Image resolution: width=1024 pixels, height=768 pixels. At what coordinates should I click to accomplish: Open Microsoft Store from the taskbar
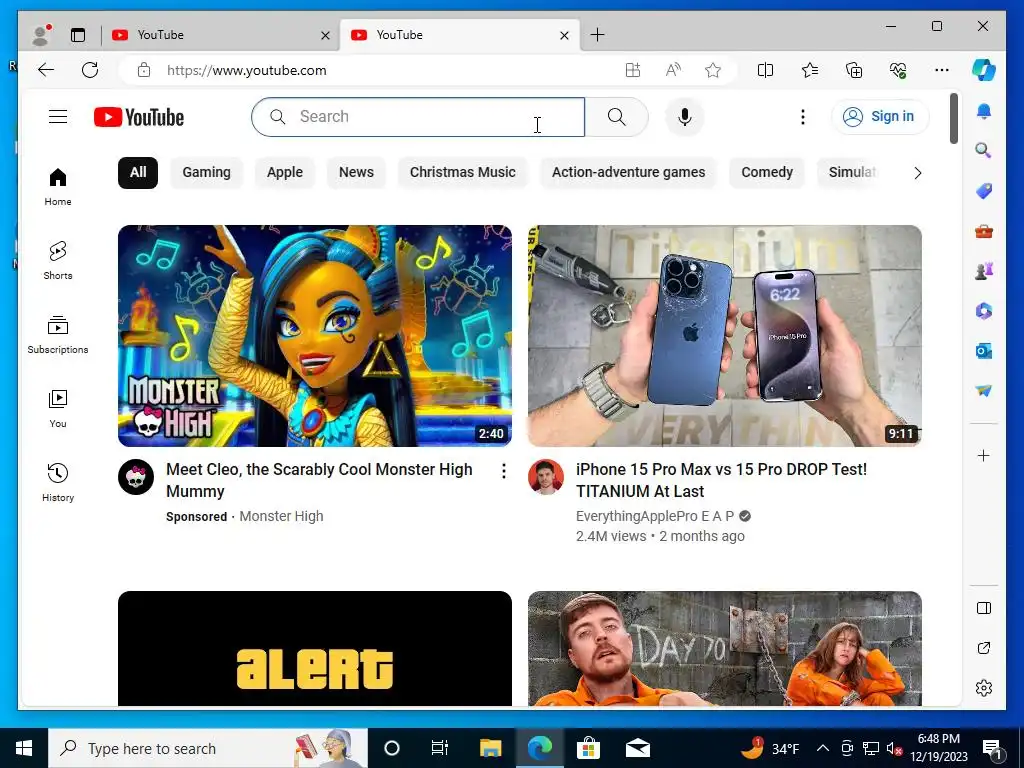(588, 748)
